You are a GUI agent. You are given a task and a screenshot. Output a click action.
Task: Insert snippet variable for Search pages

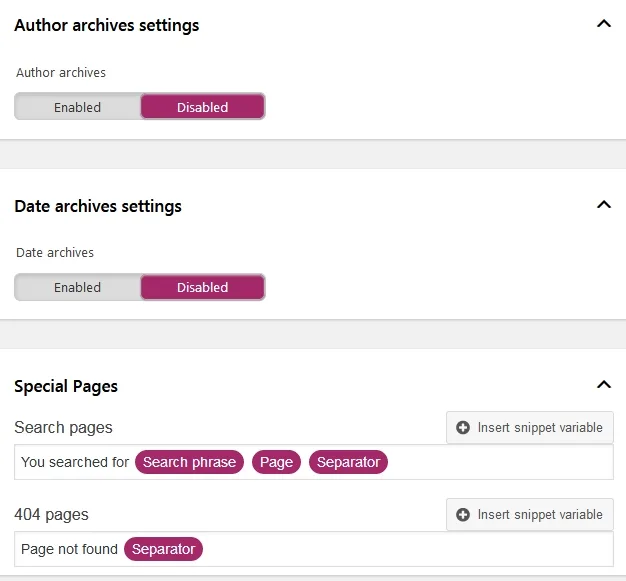tap(530, 427)
